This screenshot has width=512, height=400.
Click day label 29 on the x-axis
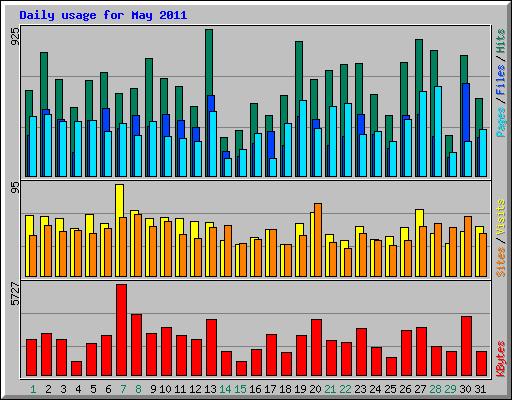tap(450, 389)
